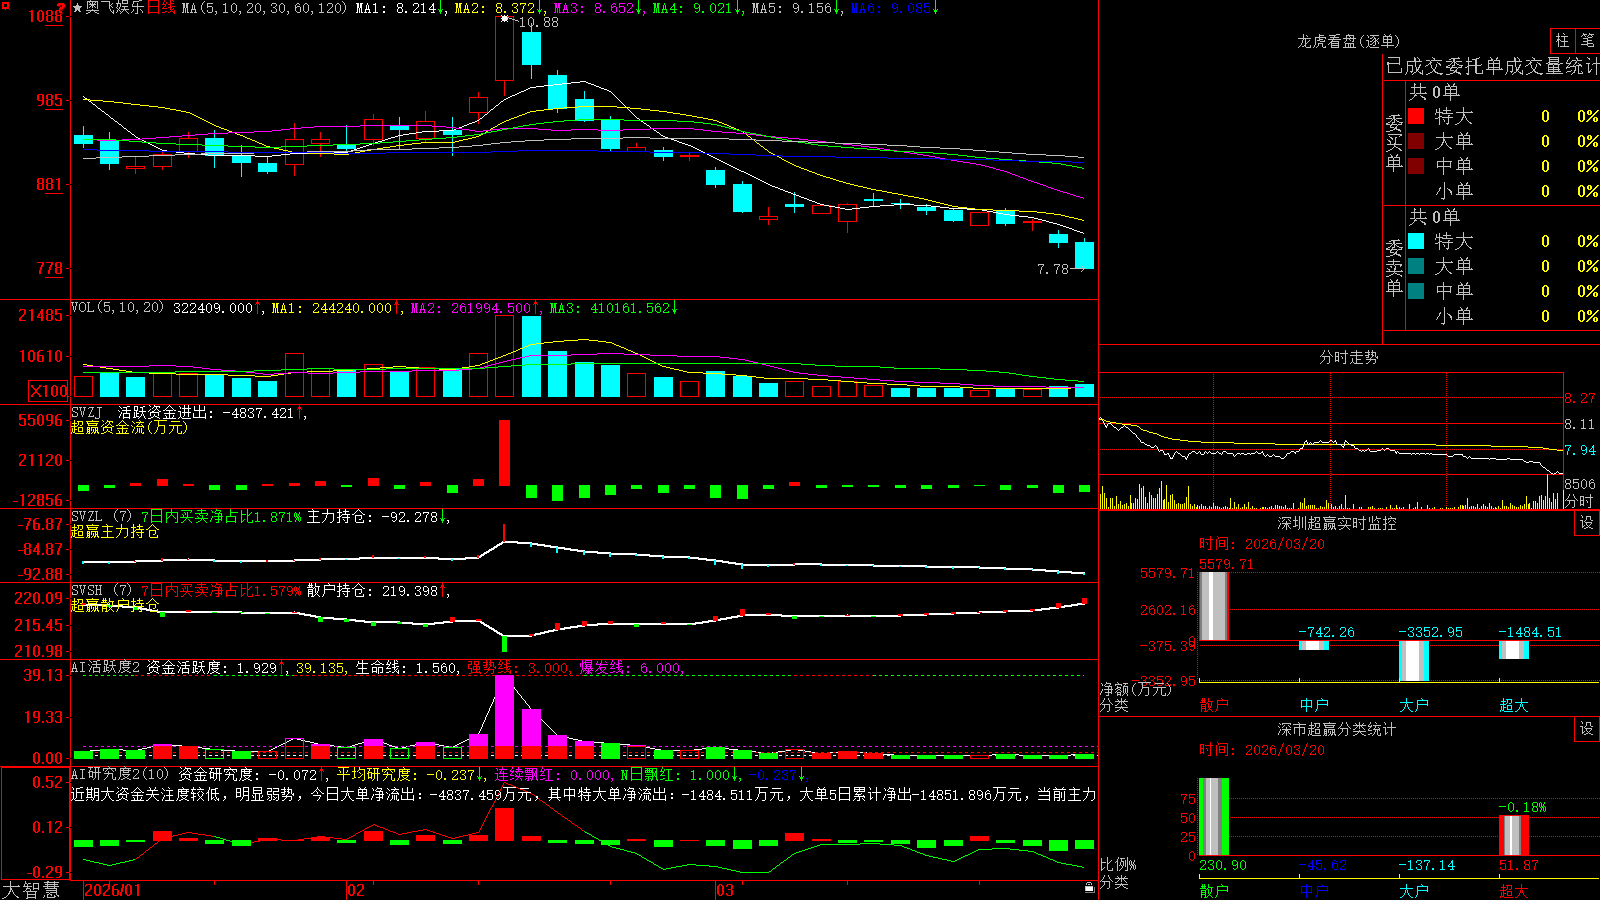
Task: Click the SVSH indicator label
Action: tap(87, 591)
